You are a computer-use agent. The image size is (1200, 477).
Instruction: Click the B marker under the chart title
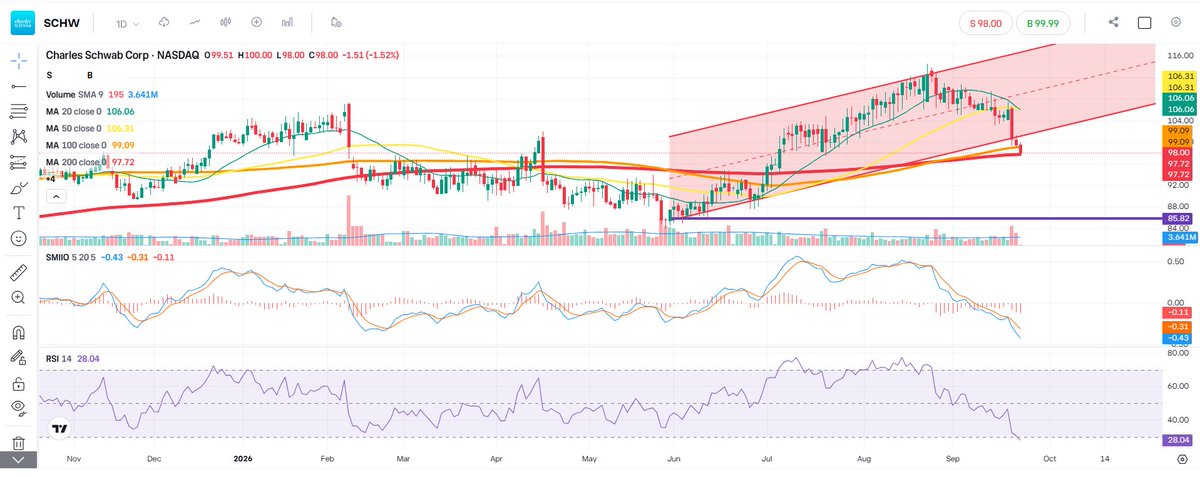[x=90, y=75]
